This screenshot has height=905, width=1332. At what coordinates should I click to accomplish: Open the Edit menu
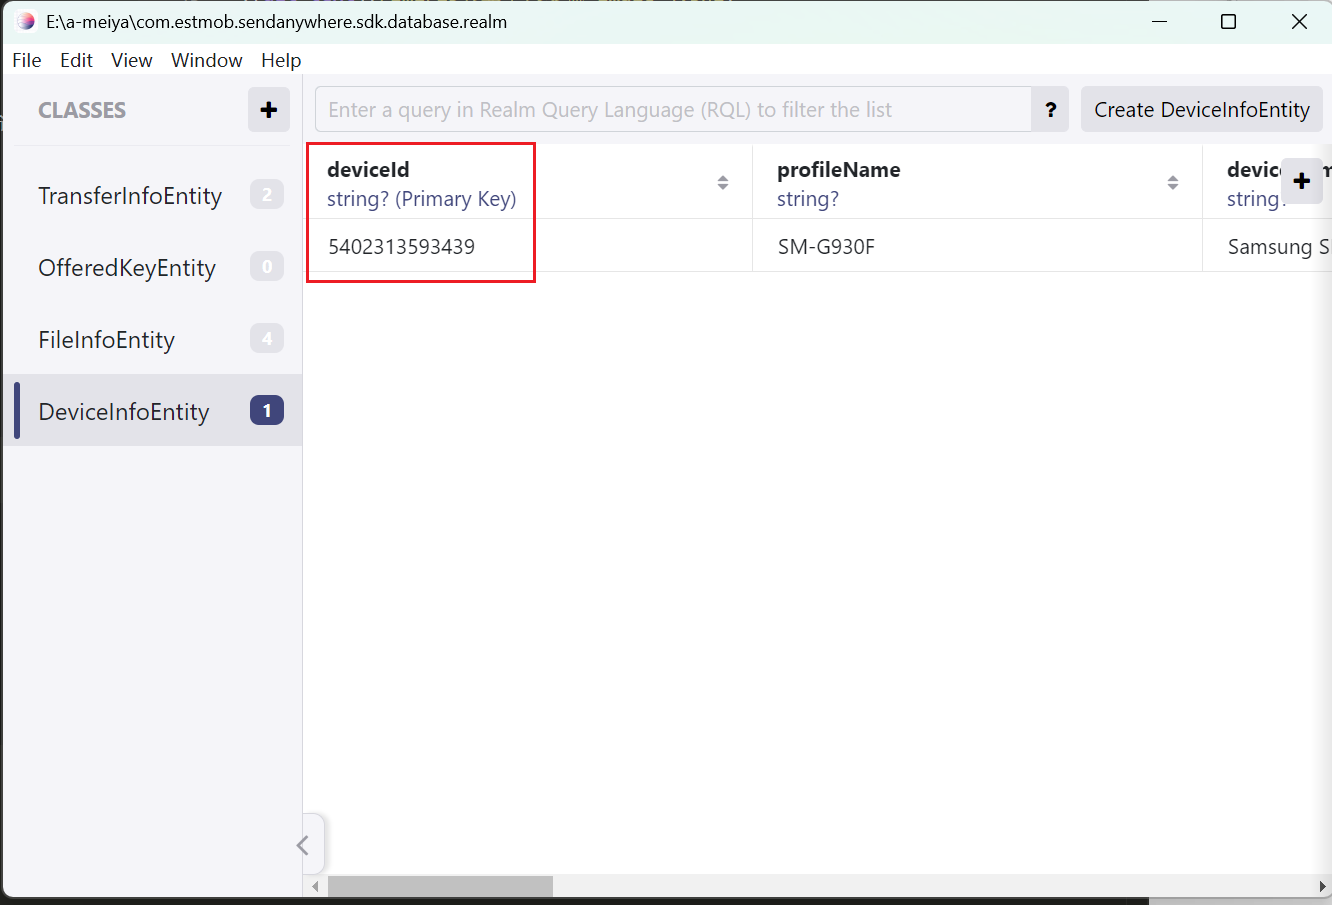click(x=76, y=60)
